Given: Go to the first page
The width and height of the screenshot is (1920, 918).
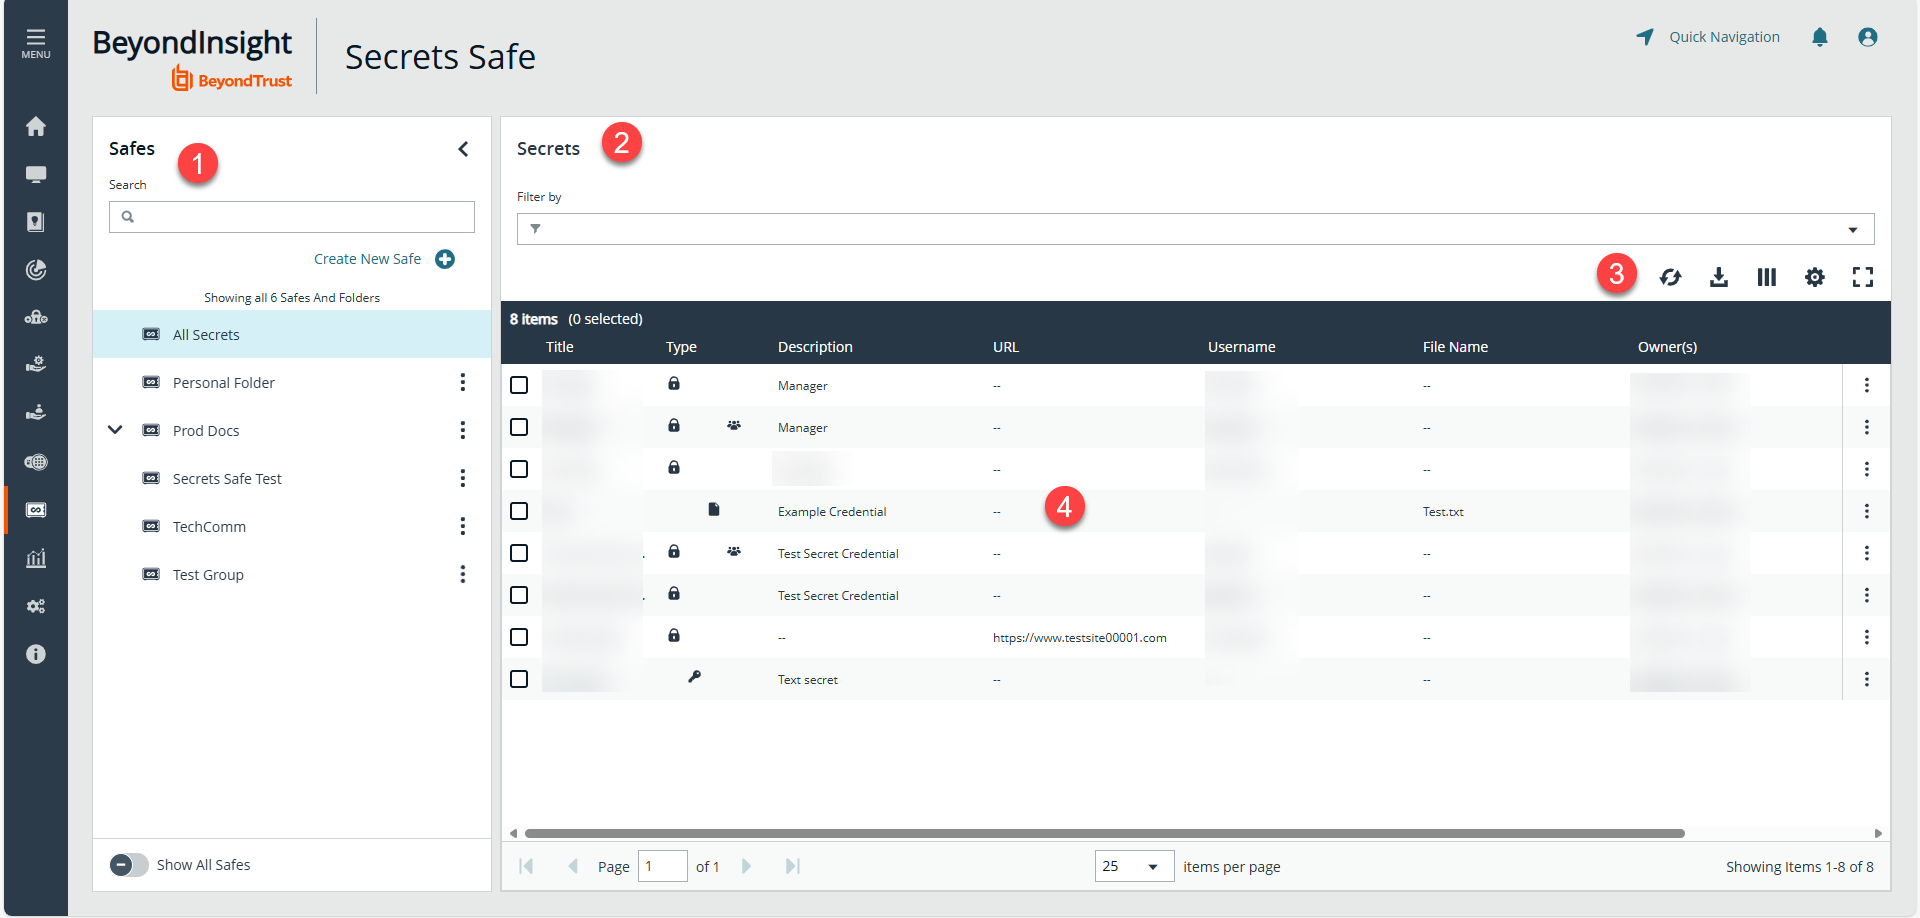Looking at the screenshot, I should [526, 866].
